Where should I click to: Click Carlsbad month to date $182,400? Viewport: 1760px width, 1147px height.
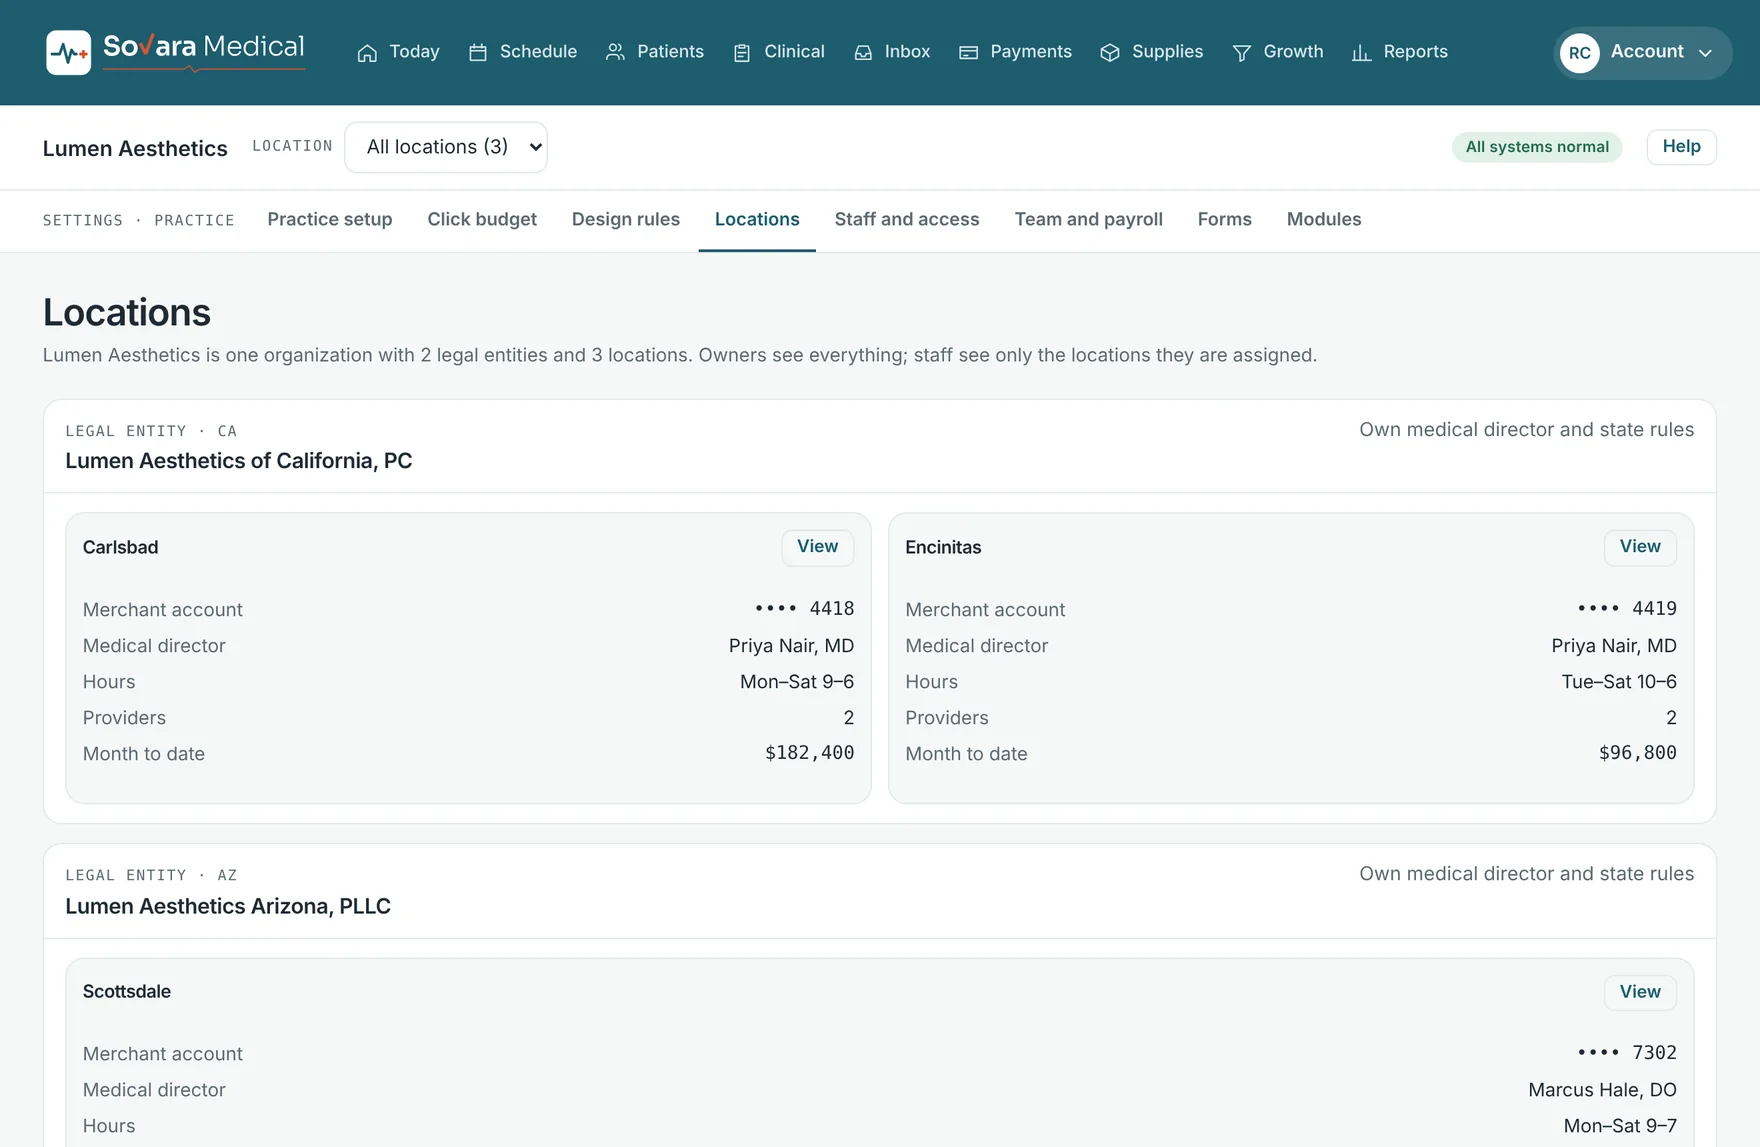[x=809, y=753]
